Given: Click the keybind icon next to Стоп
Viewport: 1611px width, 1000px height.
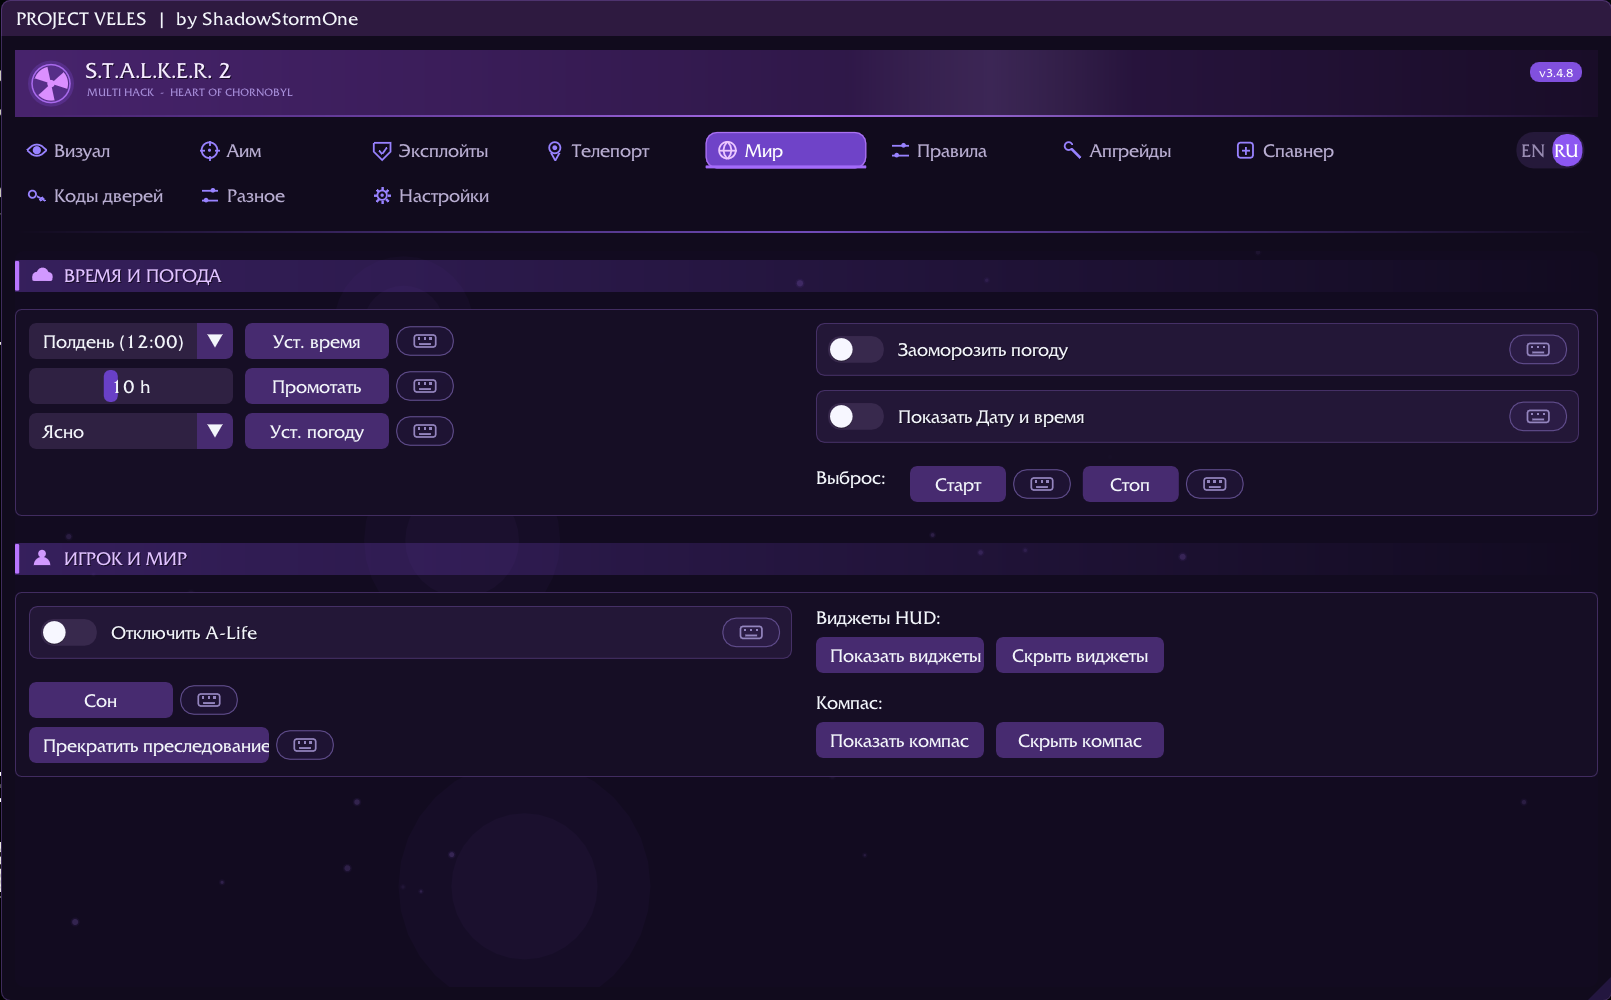Looking at the screenshot, I should click(x=1215, y=484).
